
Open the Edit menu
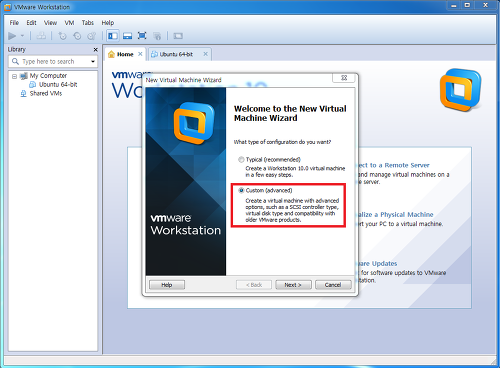click(31, 23)
